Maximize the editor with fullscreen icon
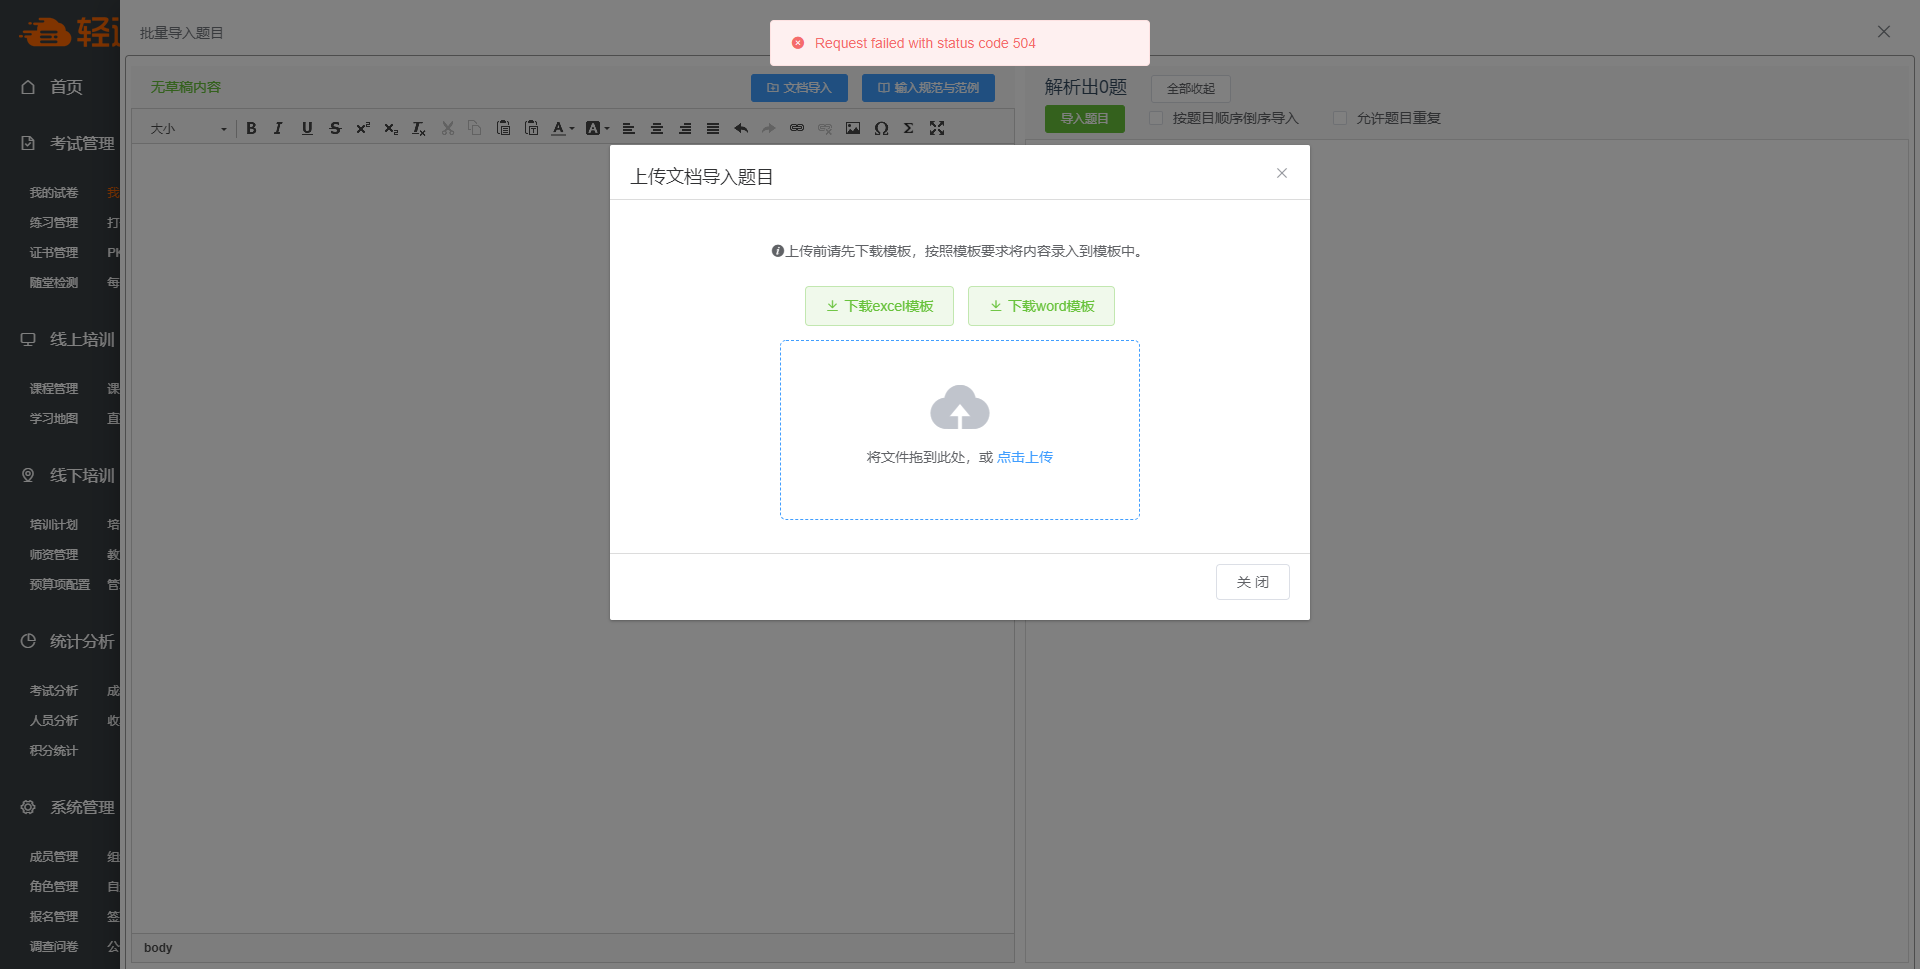1920x969 pixels. 937,128
